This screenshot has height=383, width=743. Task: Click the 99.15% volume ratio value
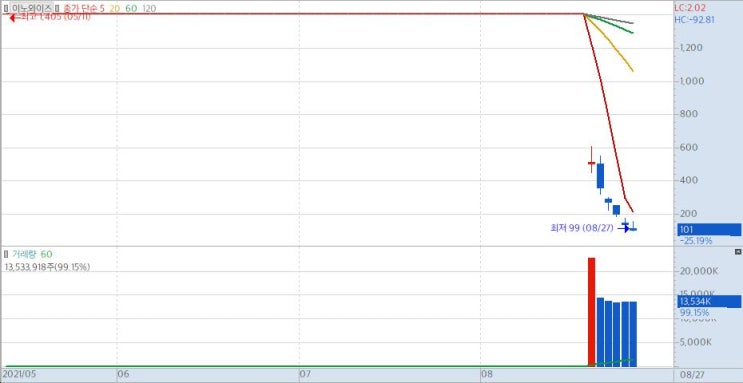[x=695, y=313]
